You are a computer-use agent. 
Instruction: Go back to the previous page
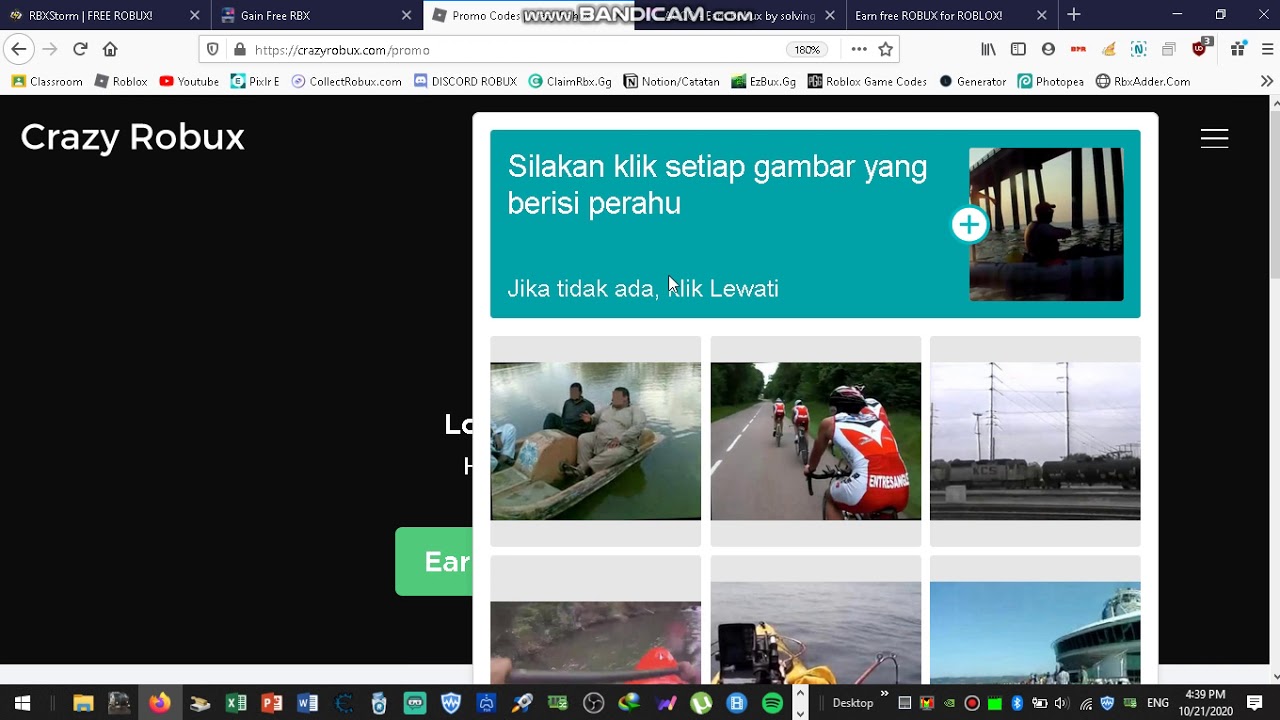(x=18, y=49)
